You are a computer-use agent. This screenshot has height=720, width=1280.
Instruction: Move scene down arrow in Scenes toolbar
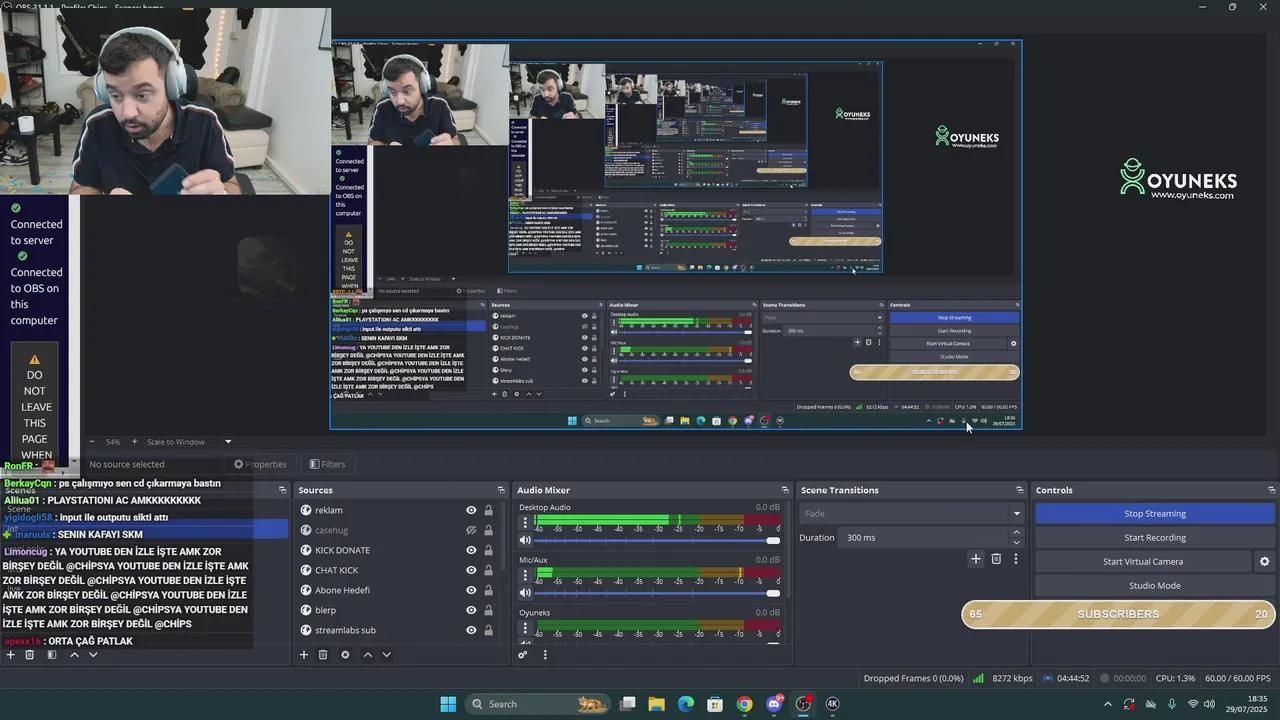(93, 655)
